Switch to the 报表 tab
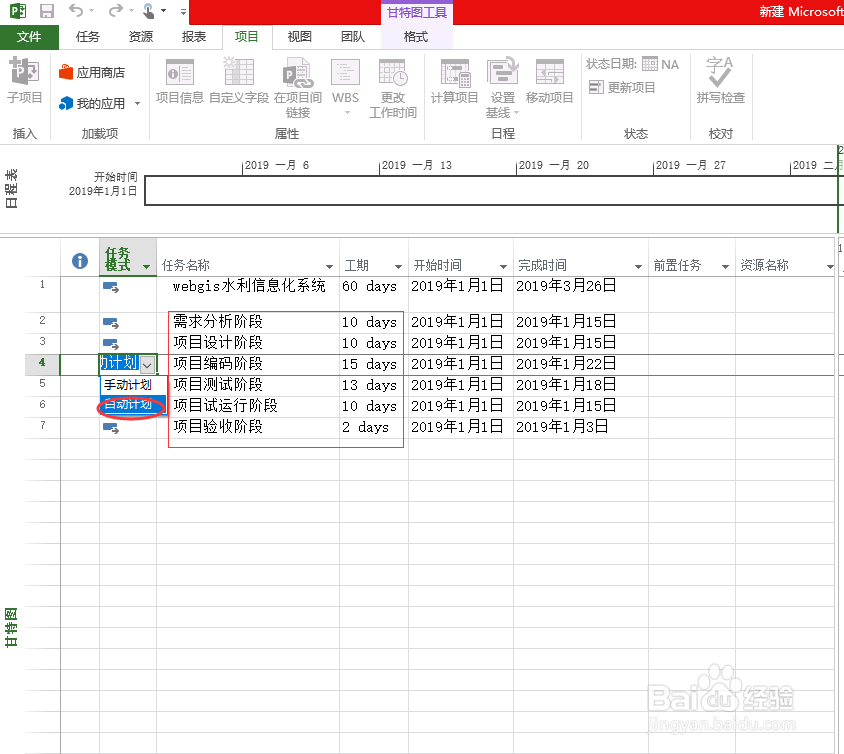 pyautogui.click(x=194, y=37)
